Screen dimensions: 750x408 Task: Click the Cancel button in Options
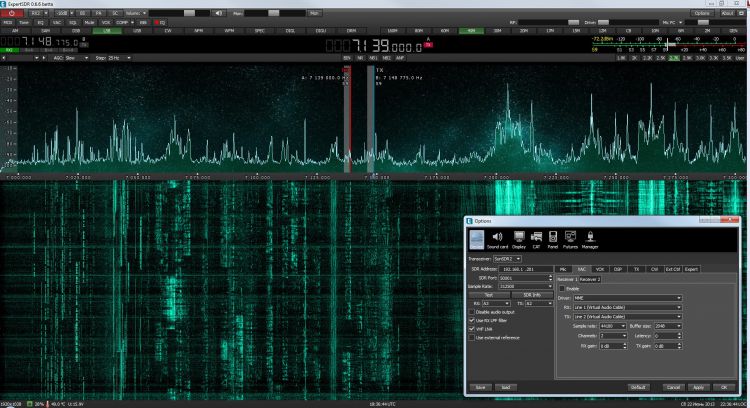click(x=673, y=387)
